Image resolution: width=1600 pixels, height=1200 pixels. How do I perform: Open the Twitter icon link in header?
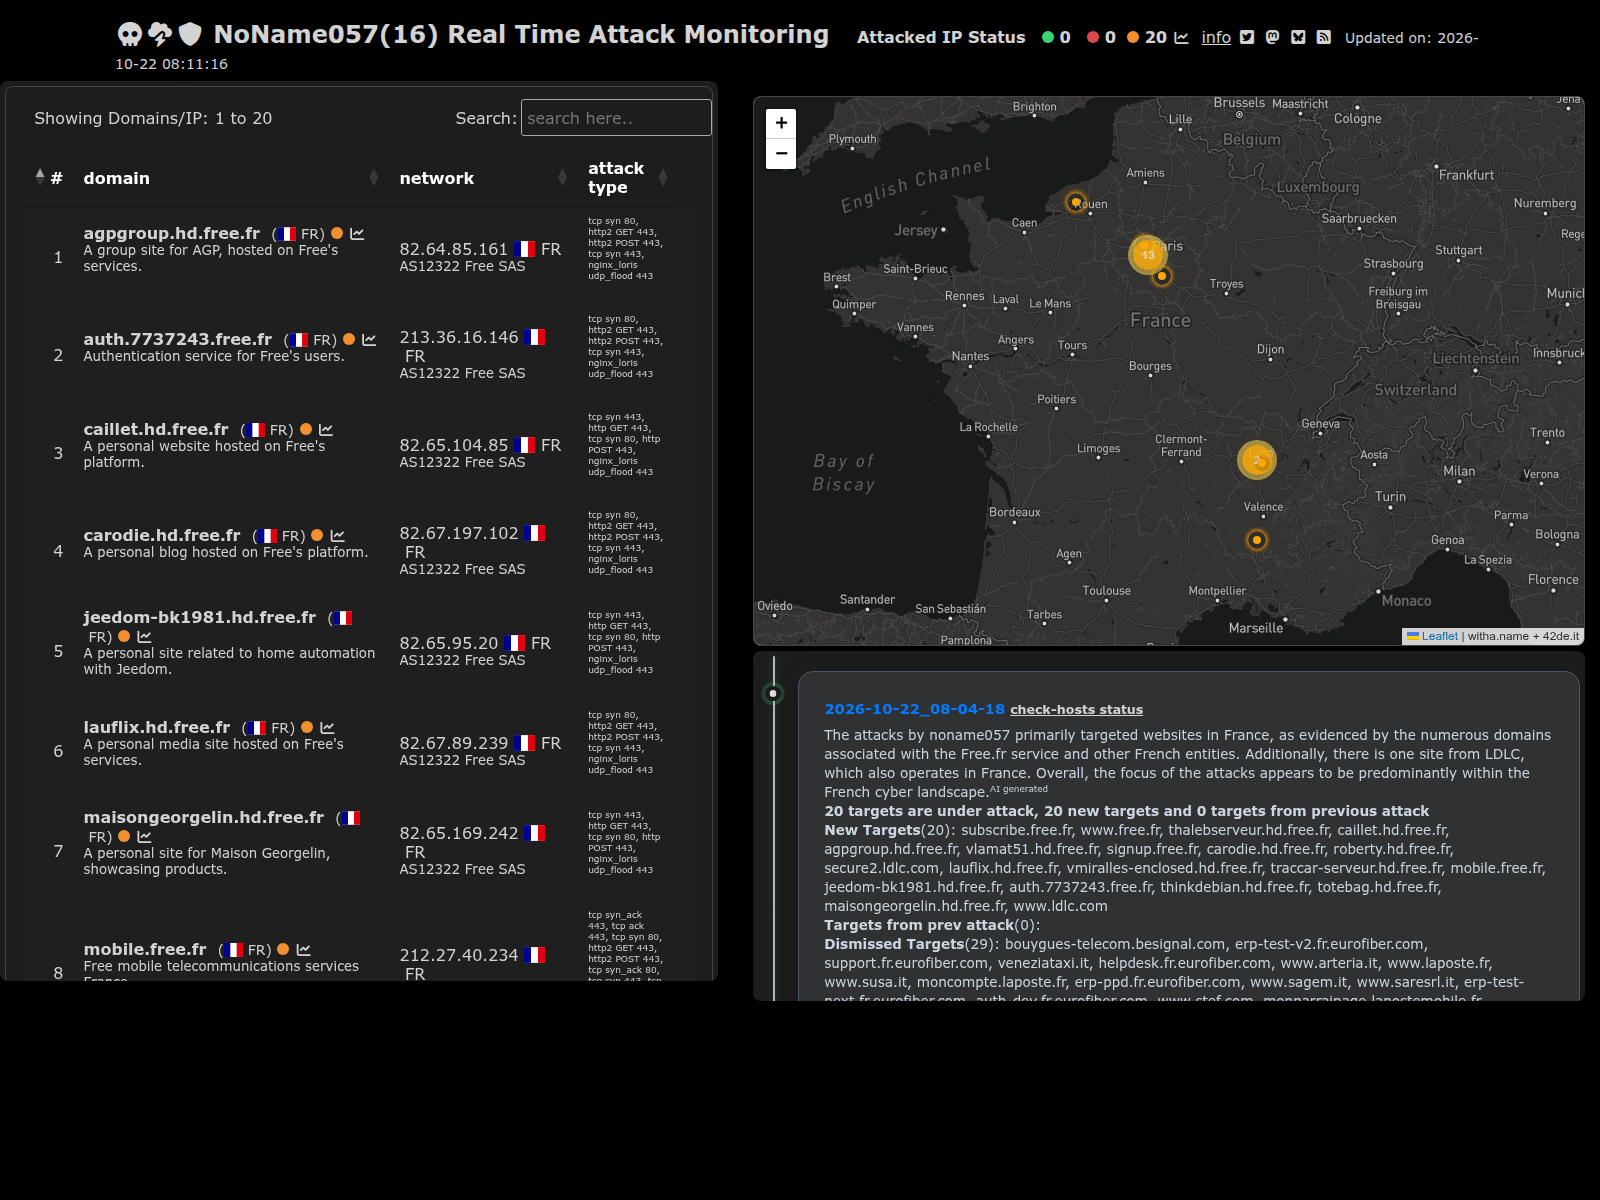click(1247, 37)
